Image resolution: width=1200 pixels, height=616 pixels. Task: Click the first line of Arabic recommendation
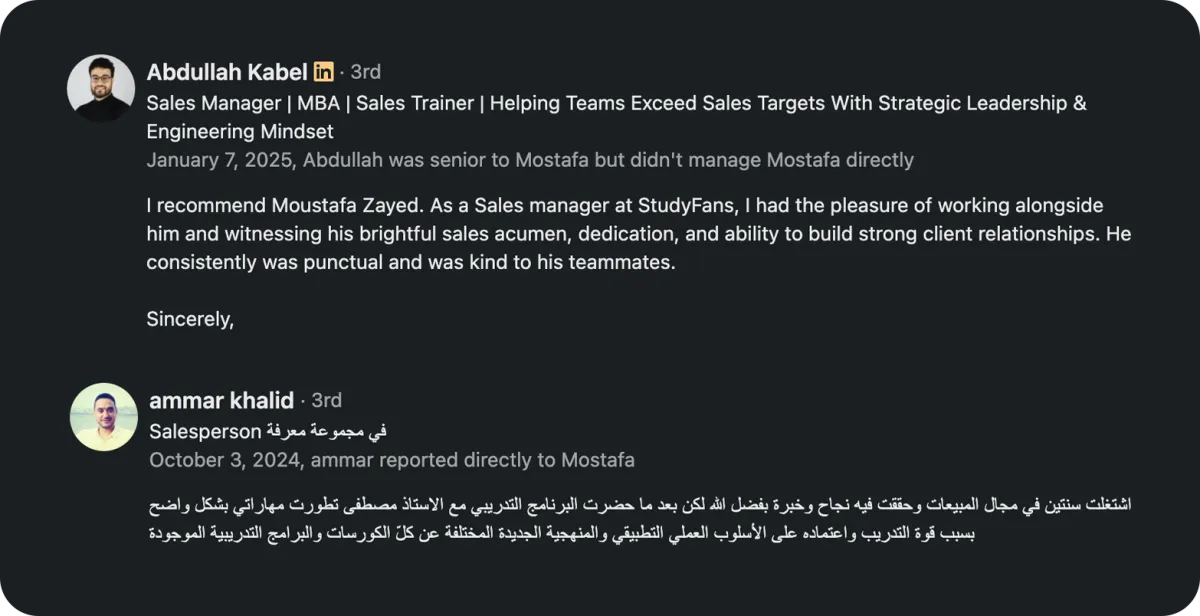click(638, 505)
